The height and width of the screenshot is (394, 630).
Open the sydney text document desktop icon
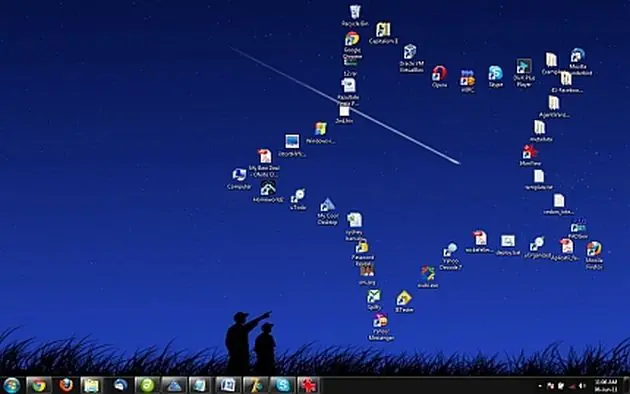coord(355,220)
